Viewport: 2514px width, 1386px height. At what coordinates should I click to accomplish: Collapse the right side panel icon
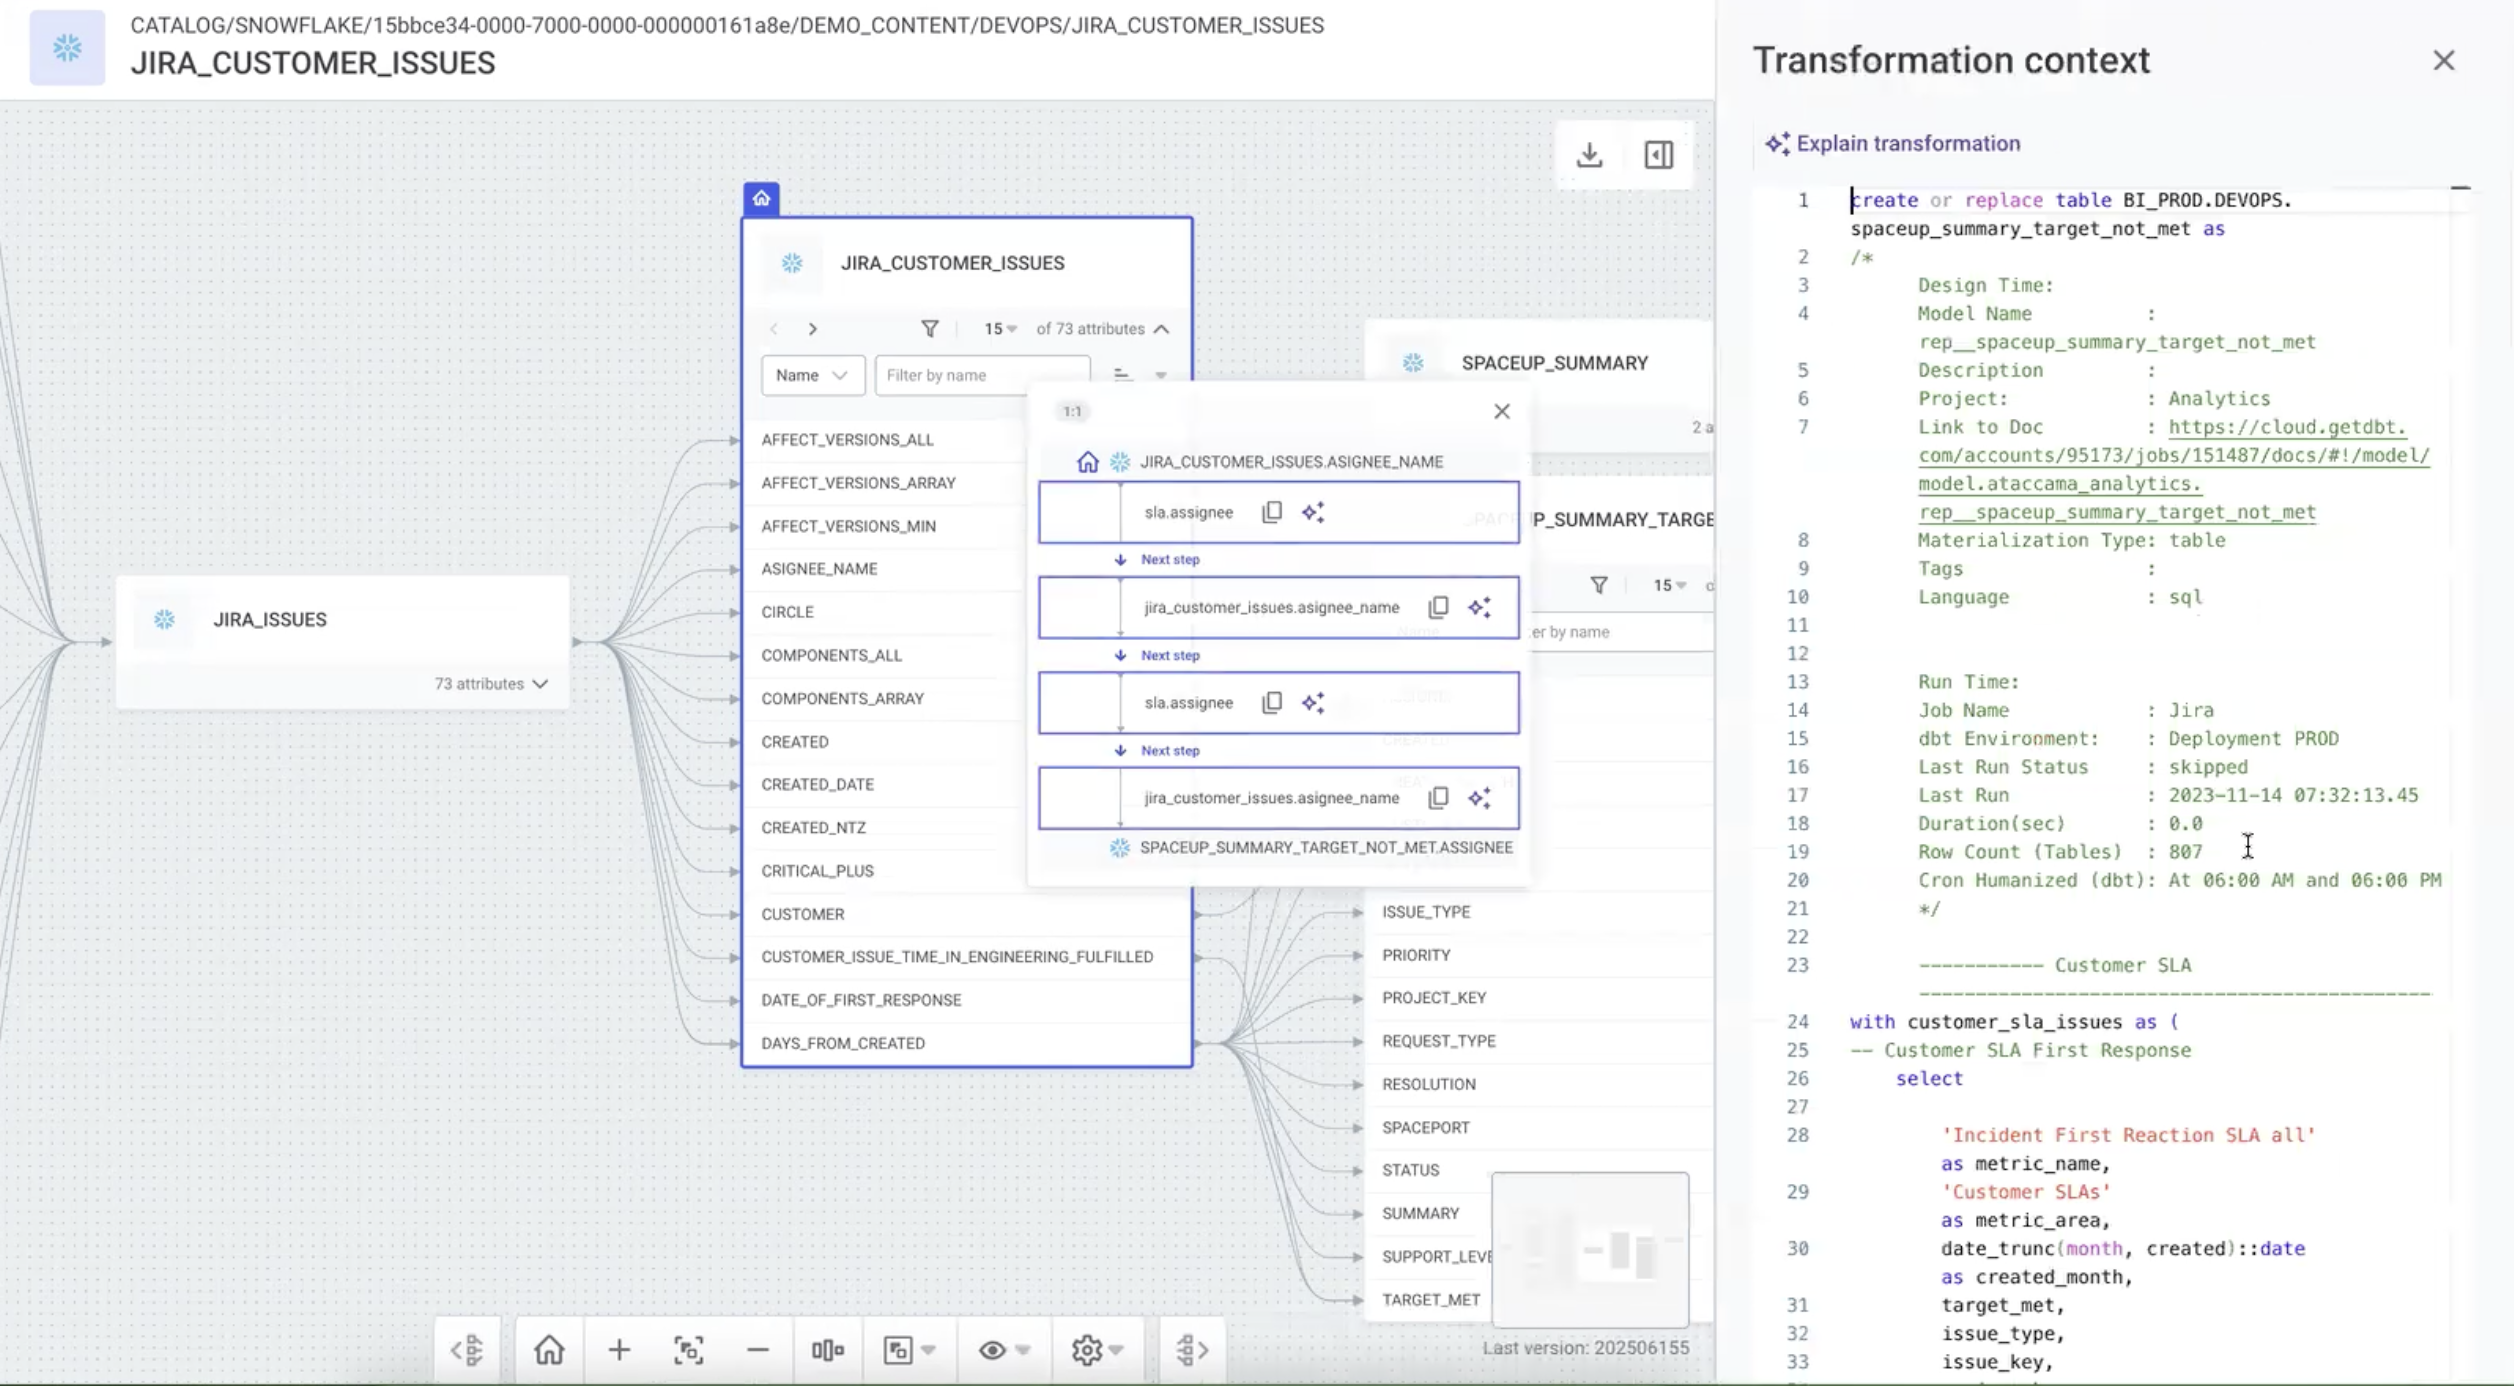1659,155
